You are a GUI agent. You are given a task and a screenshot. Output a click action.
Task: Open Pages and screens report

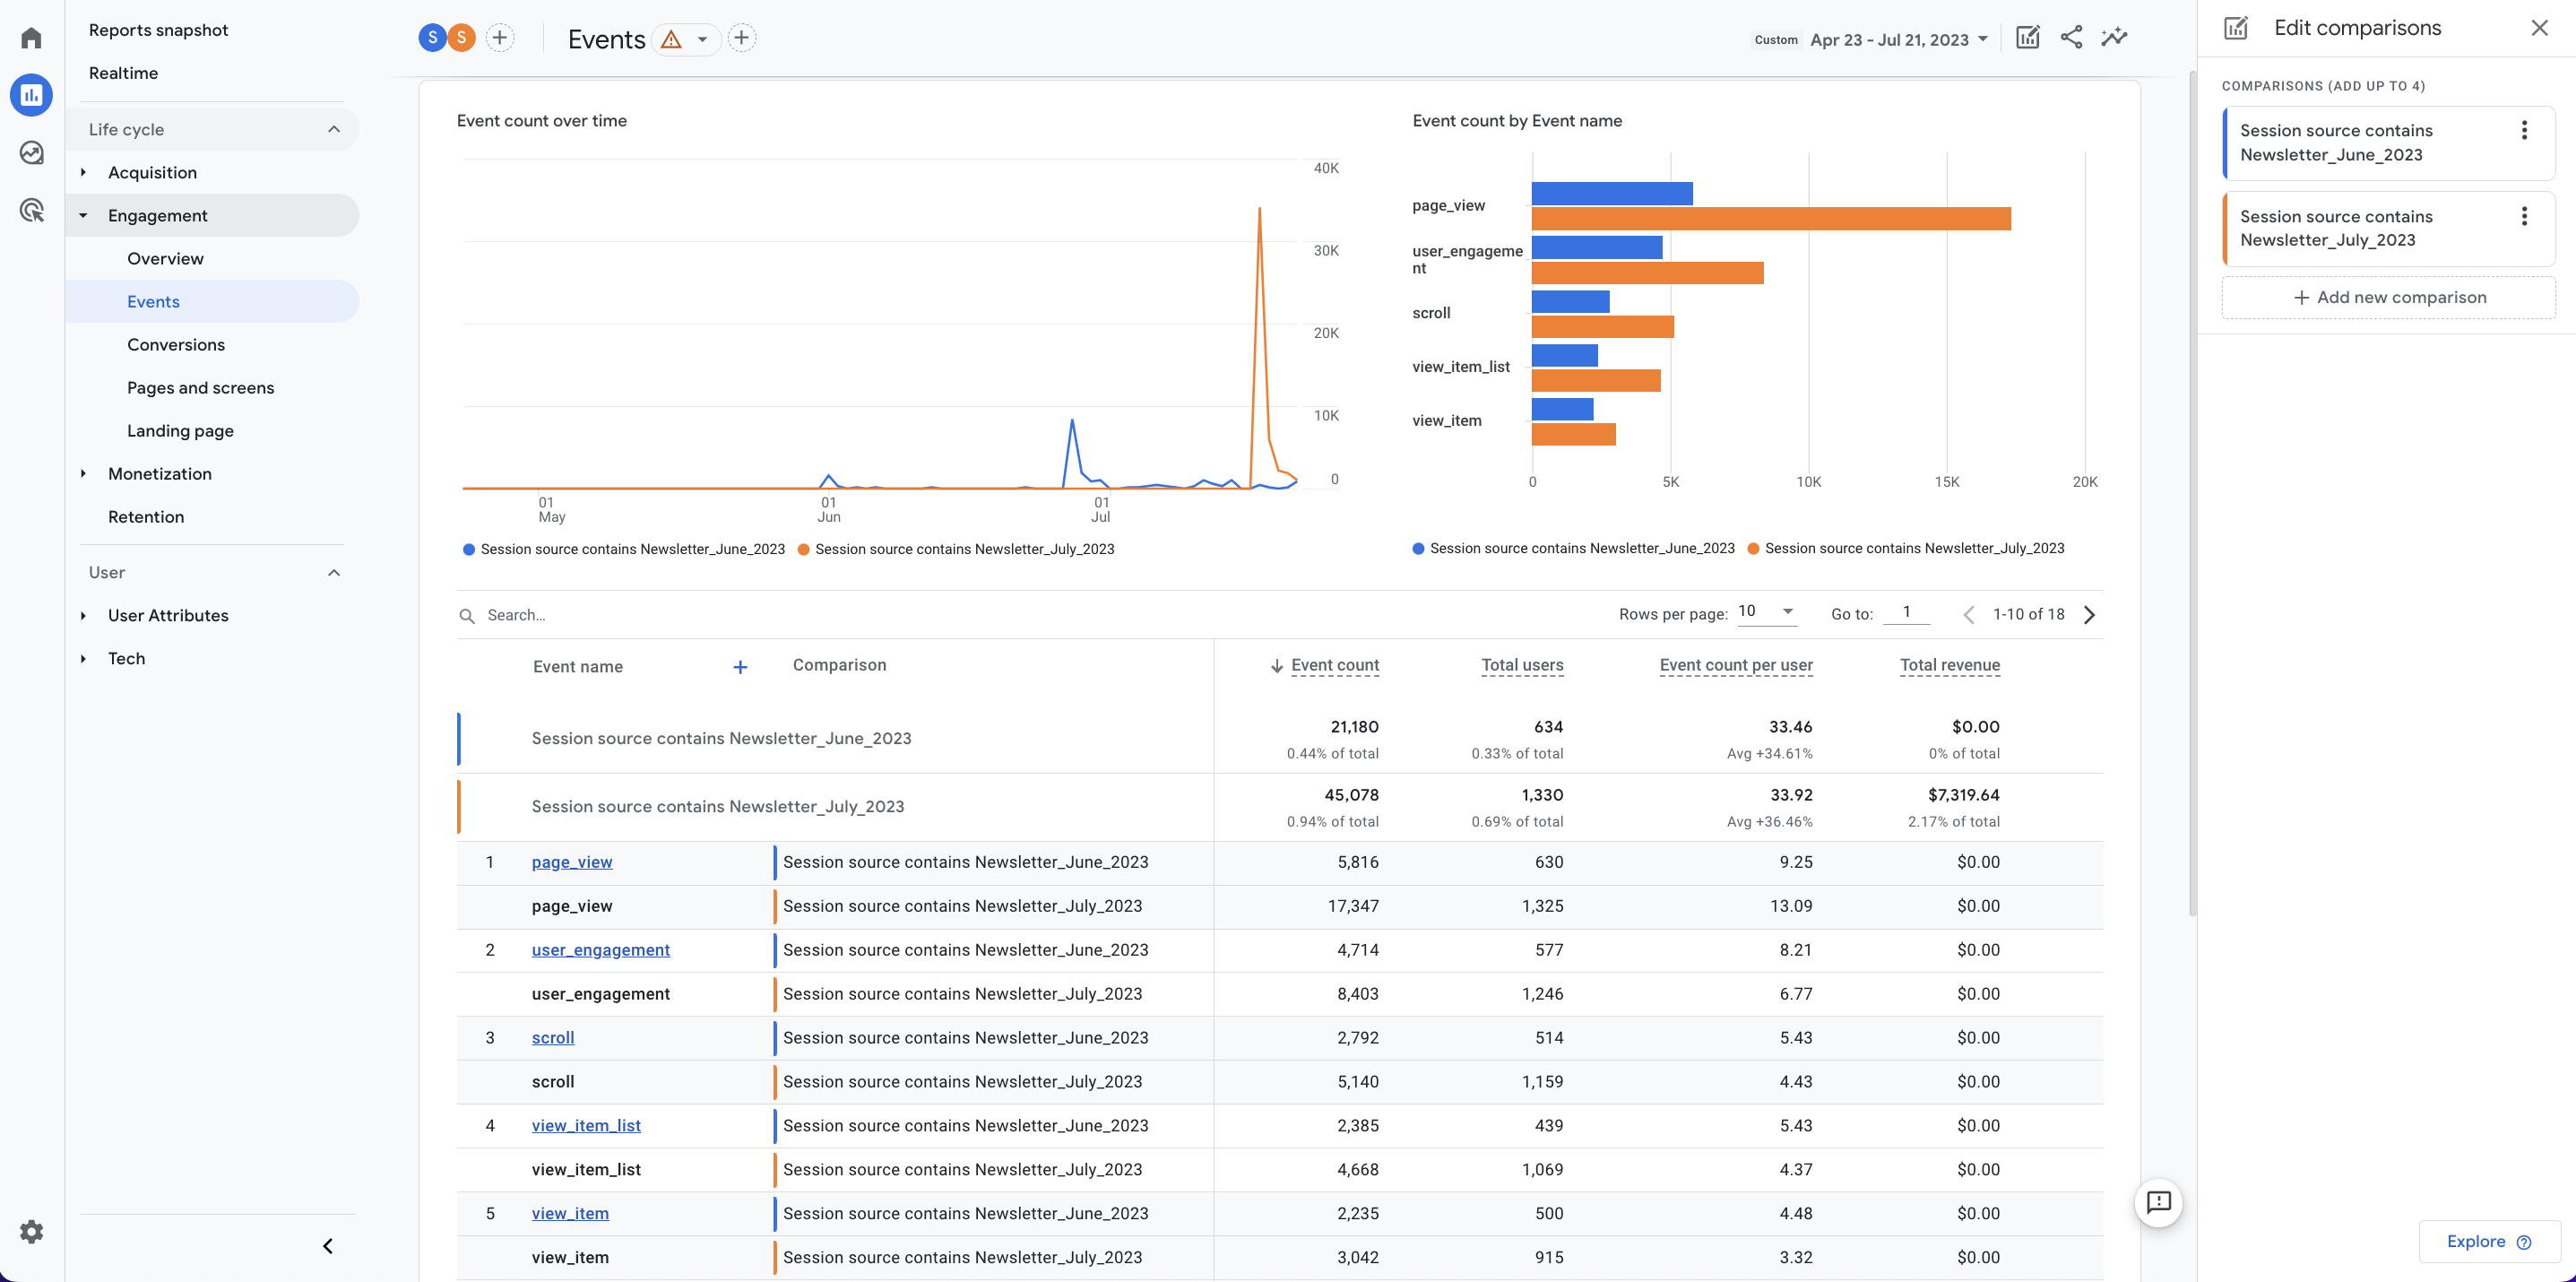click(200, 387)
